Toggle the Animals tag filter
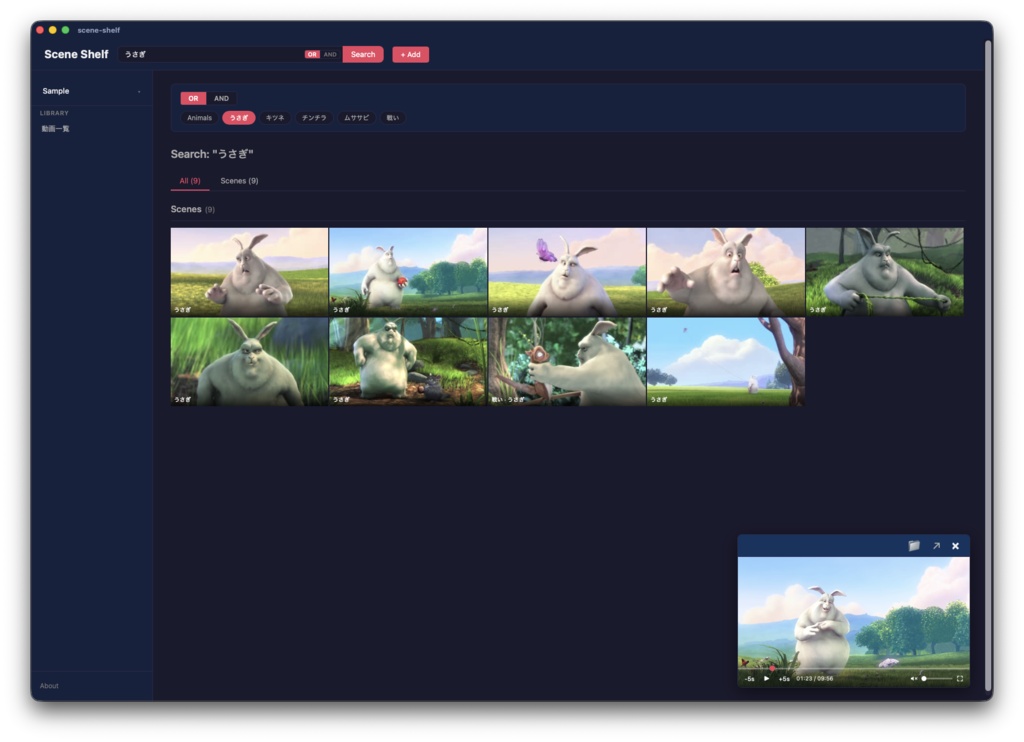Image resolution: width=1024 pixels, height=742 pixels. 199,118
